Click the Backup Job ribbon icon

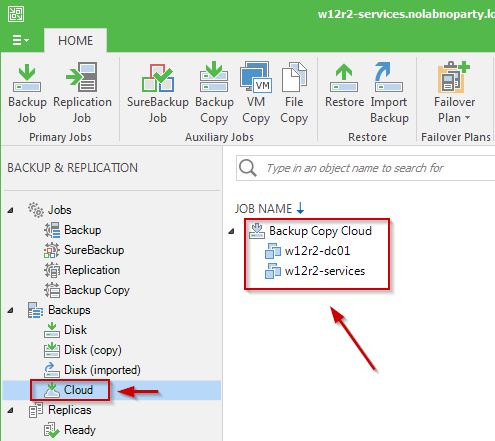[x=27, y=94]
